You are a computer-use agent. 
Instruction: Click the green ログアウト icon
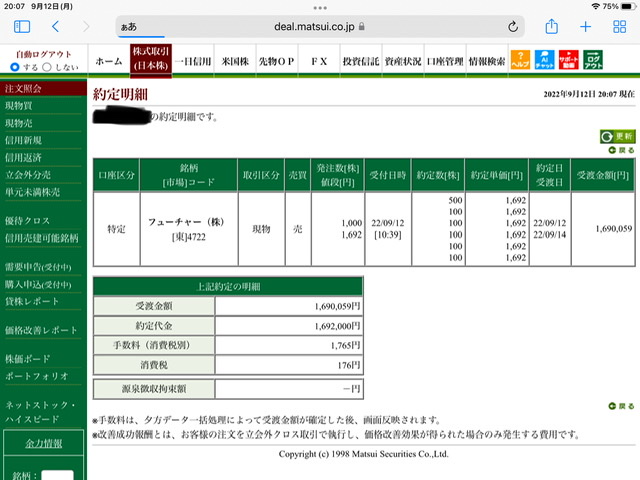pyautogui.click(x=593, y=60)
